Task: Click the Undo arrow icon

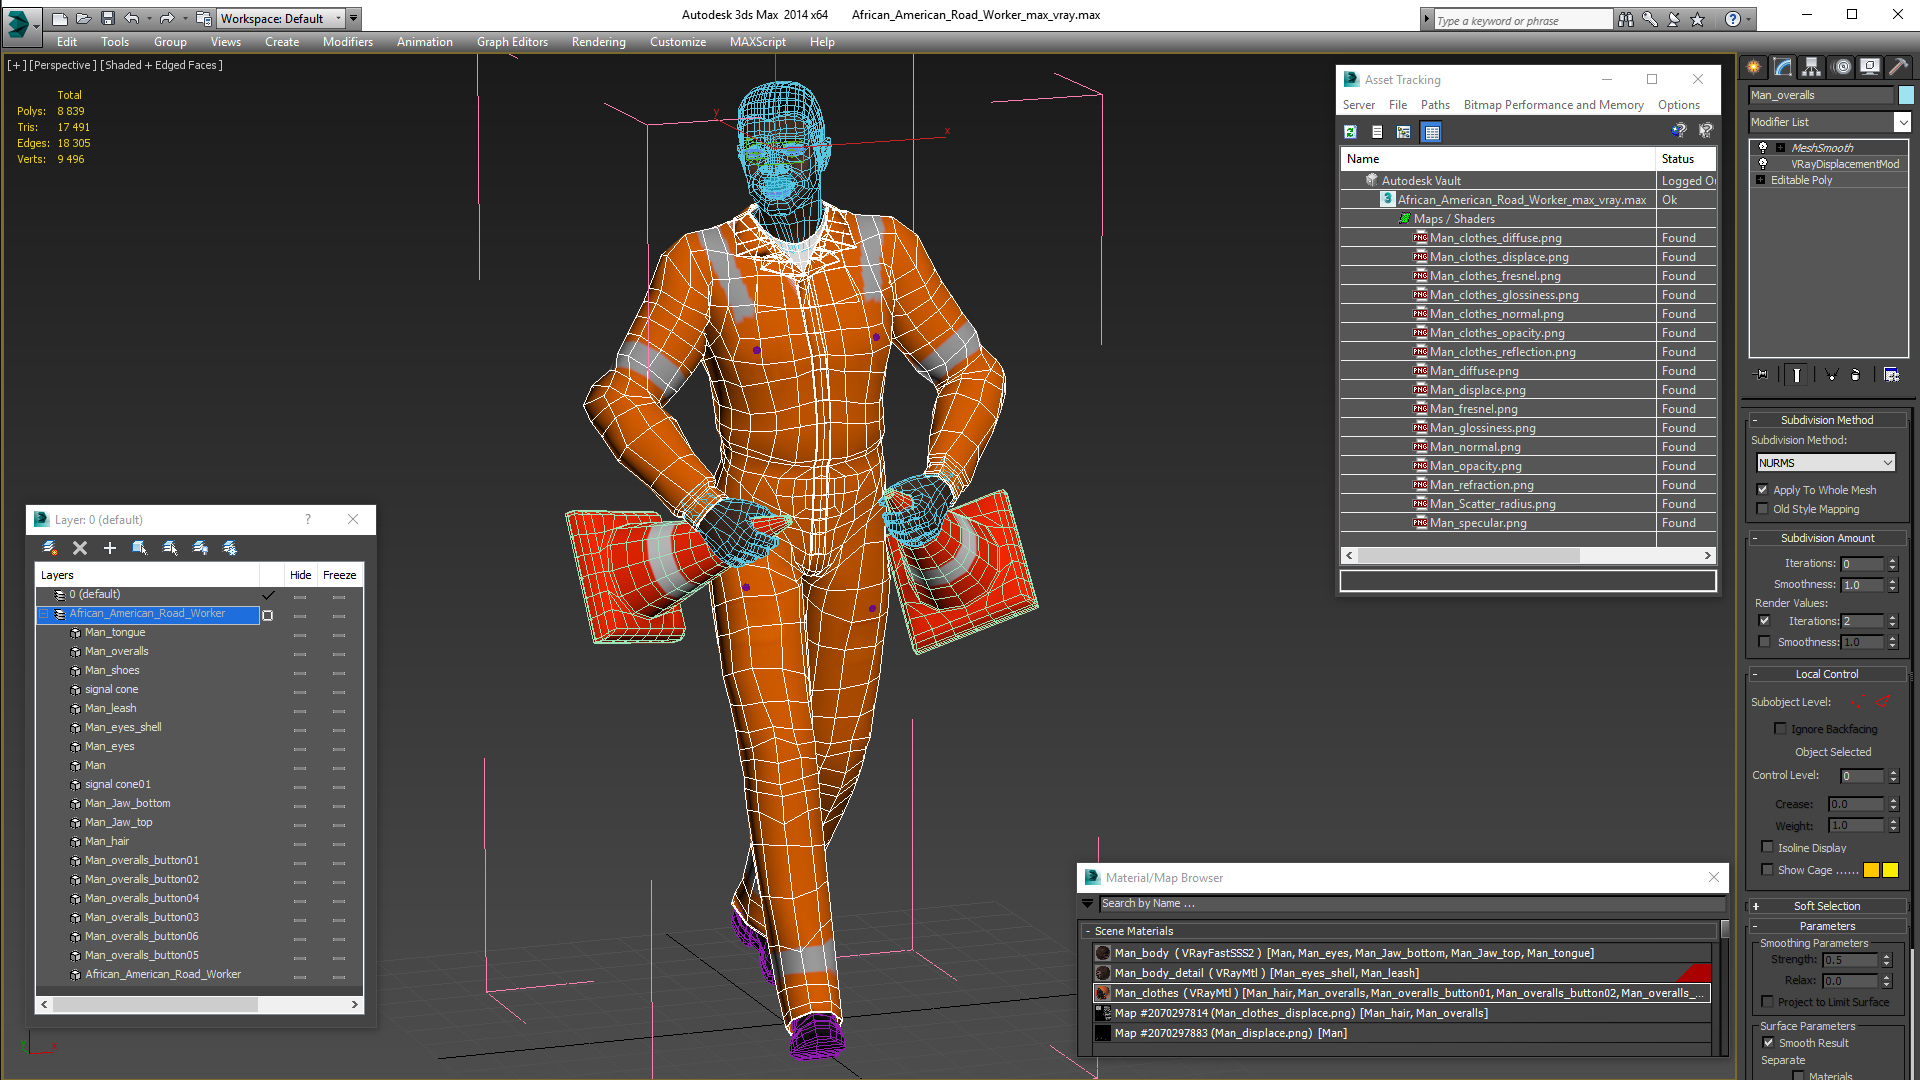Action: coord(131,18)
